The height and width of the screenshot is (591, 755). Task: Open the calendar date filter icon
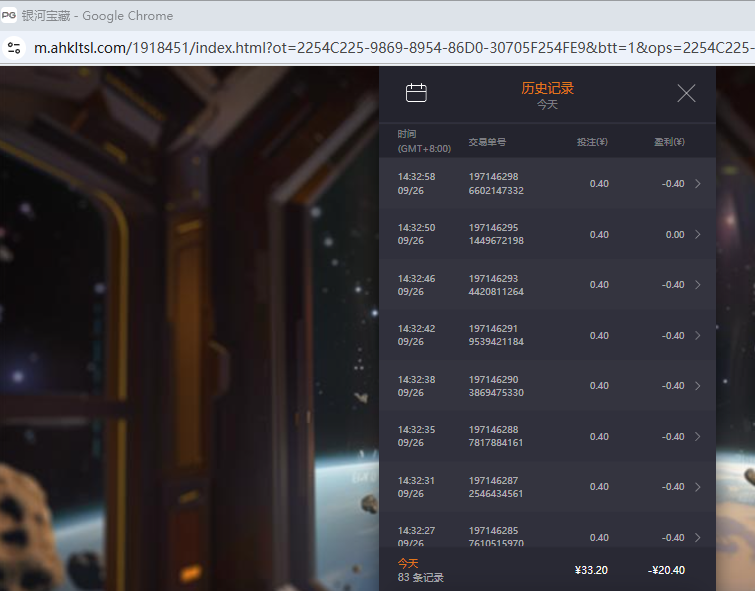pyautogui.click(x=416, y=92)
